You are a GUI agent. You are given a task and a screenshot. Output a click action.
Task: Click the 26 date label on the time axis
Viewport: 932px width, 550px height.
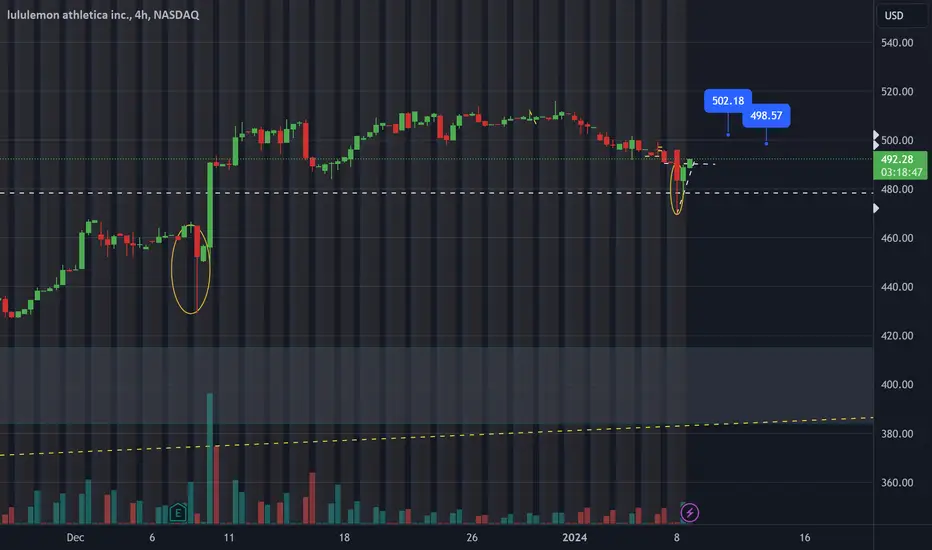coord(472,538)
